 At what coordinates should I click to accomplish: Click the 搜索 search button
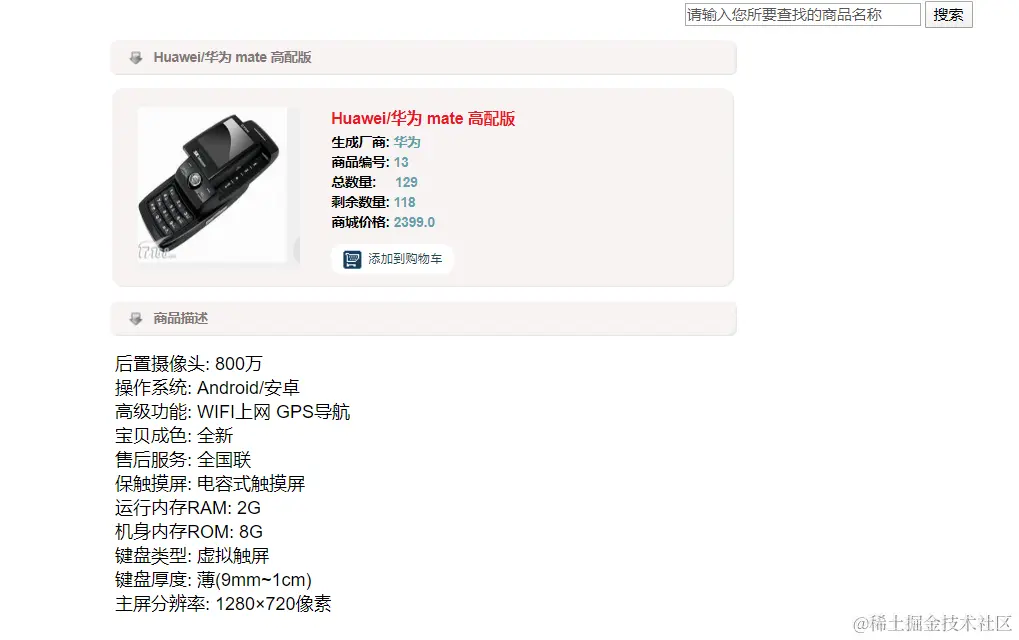coord(948,15)
